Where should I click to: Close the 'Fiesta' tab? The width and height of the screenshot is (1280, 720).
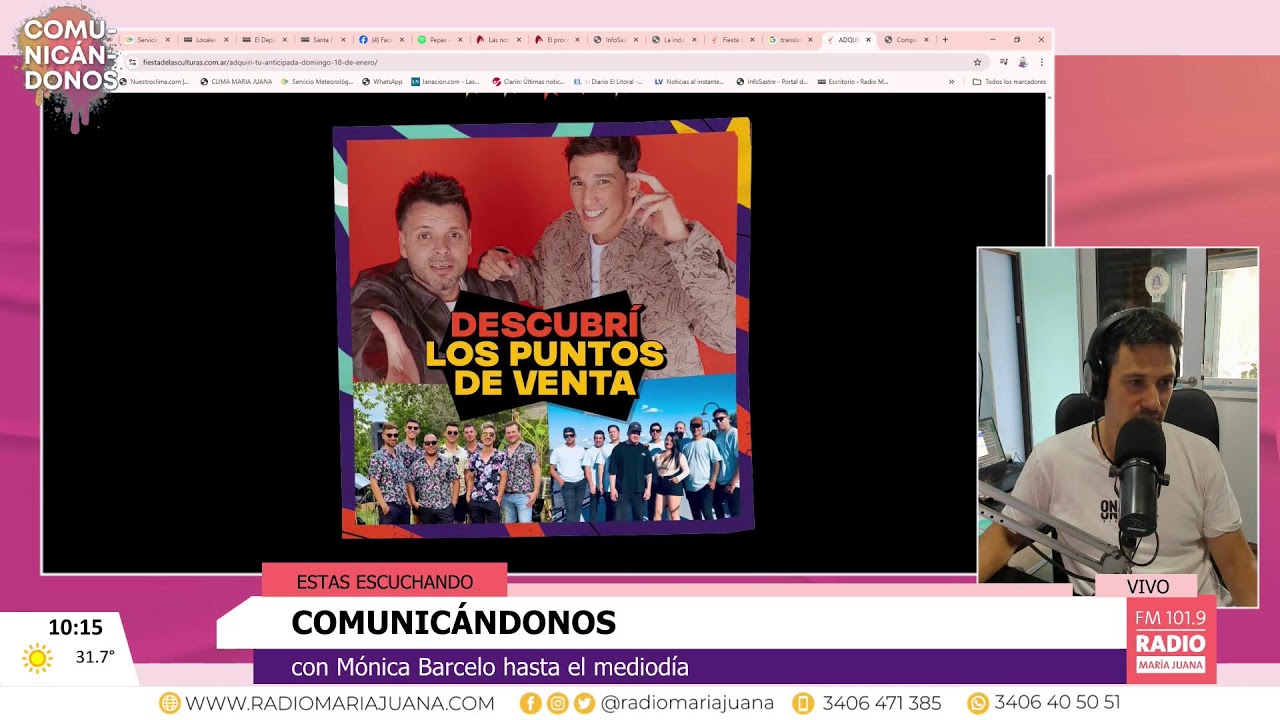pyautogui.click(x=752, y=40)
